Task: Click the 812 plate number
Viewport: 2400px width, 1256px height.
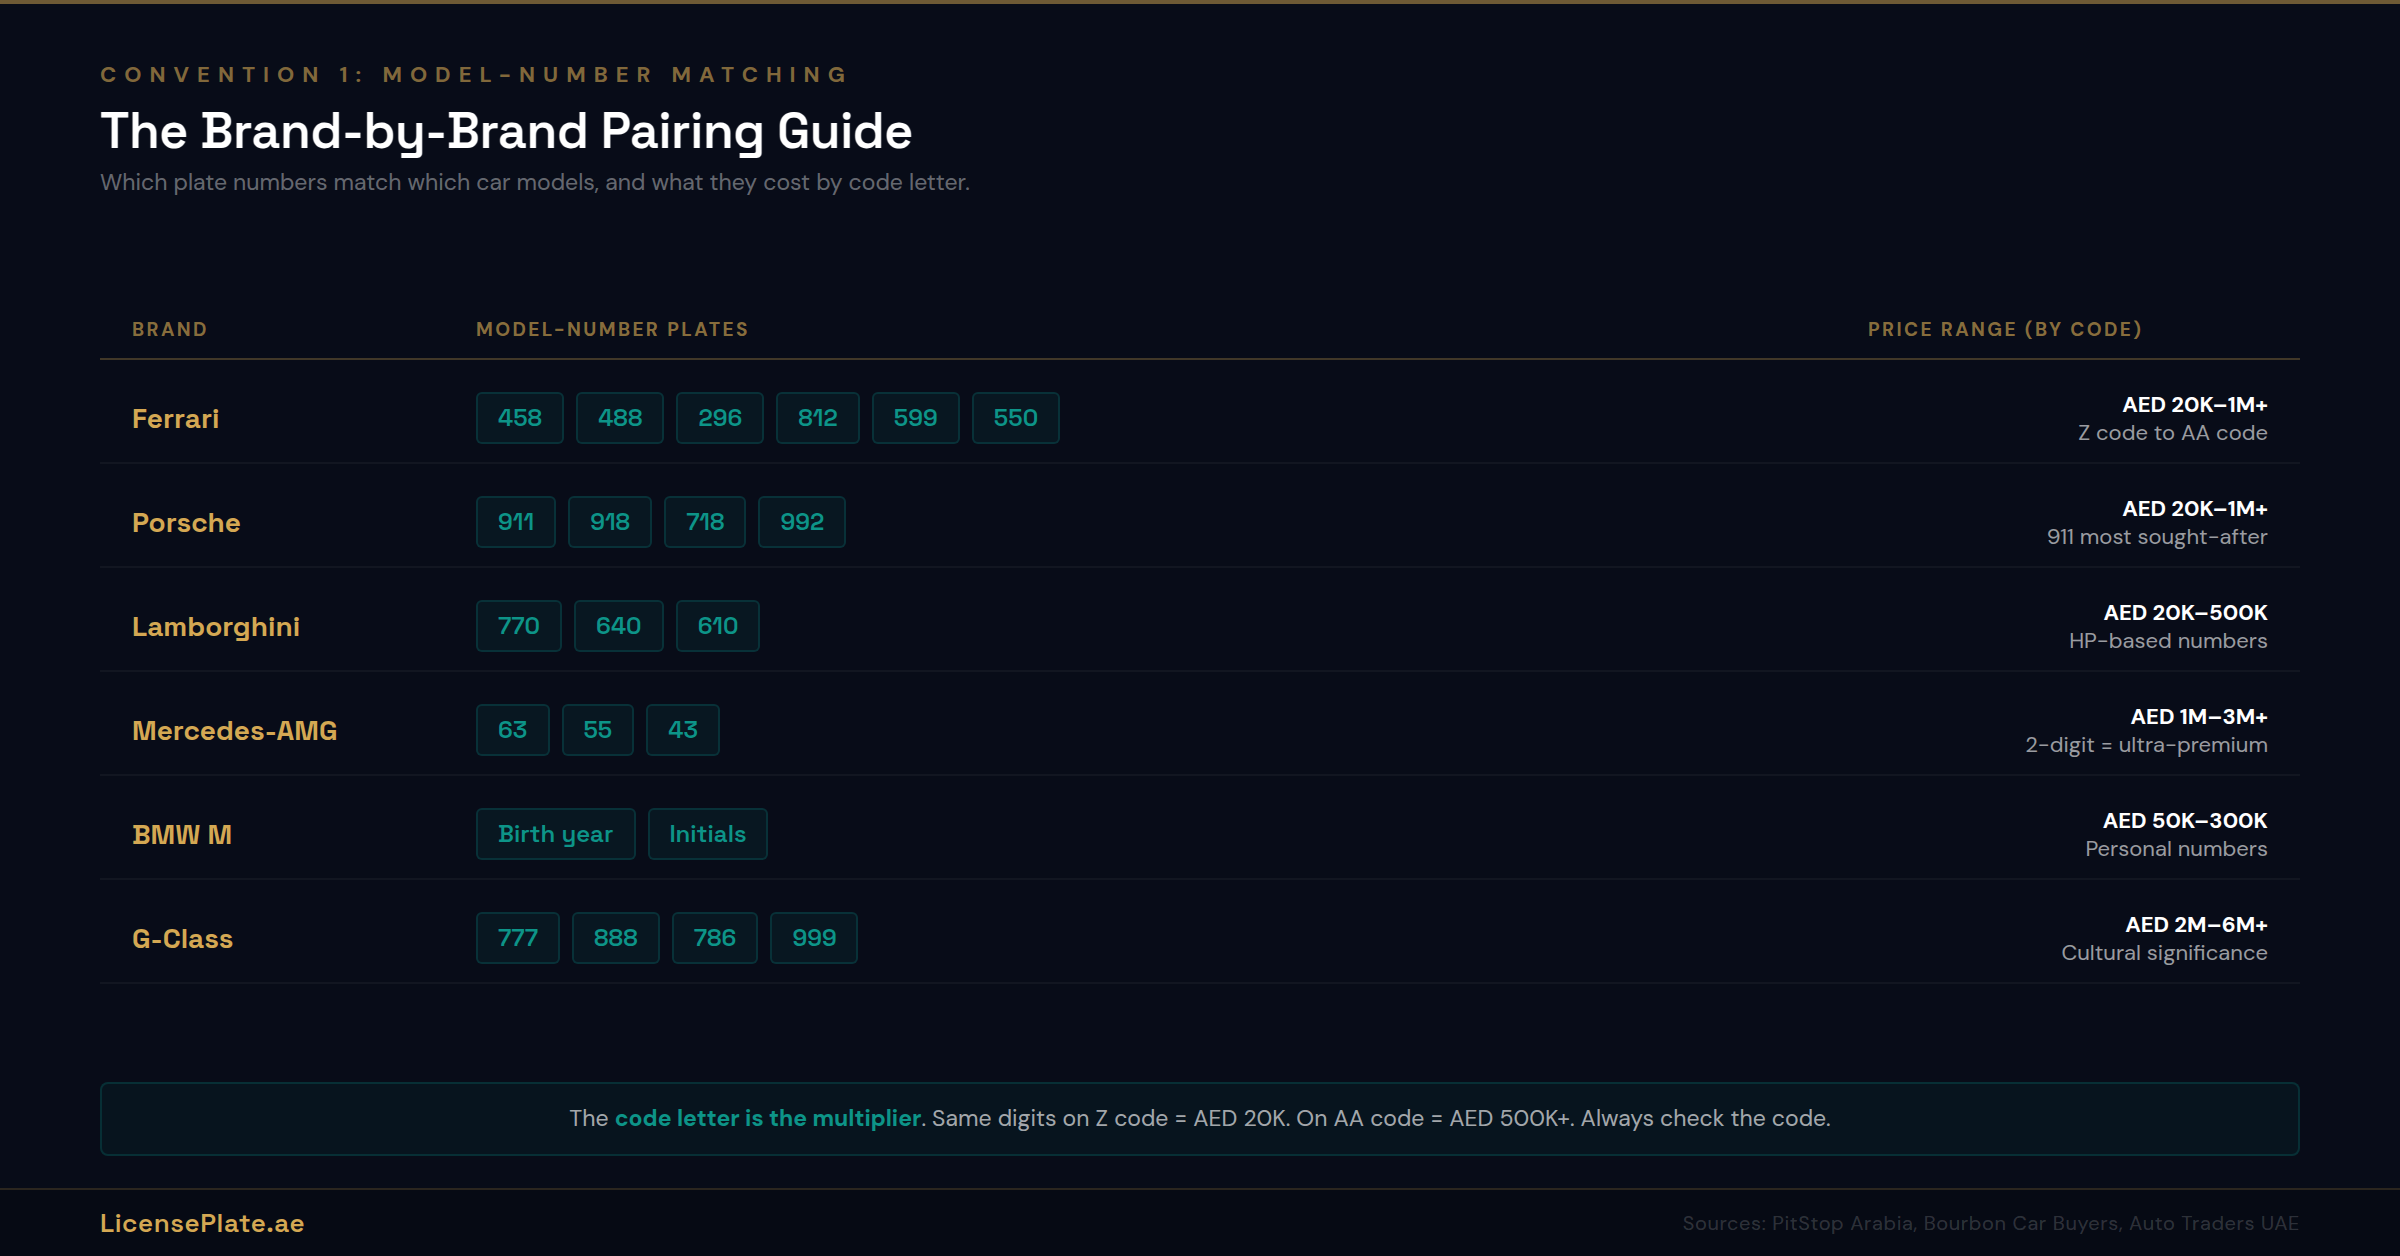Action: [817, 418]
